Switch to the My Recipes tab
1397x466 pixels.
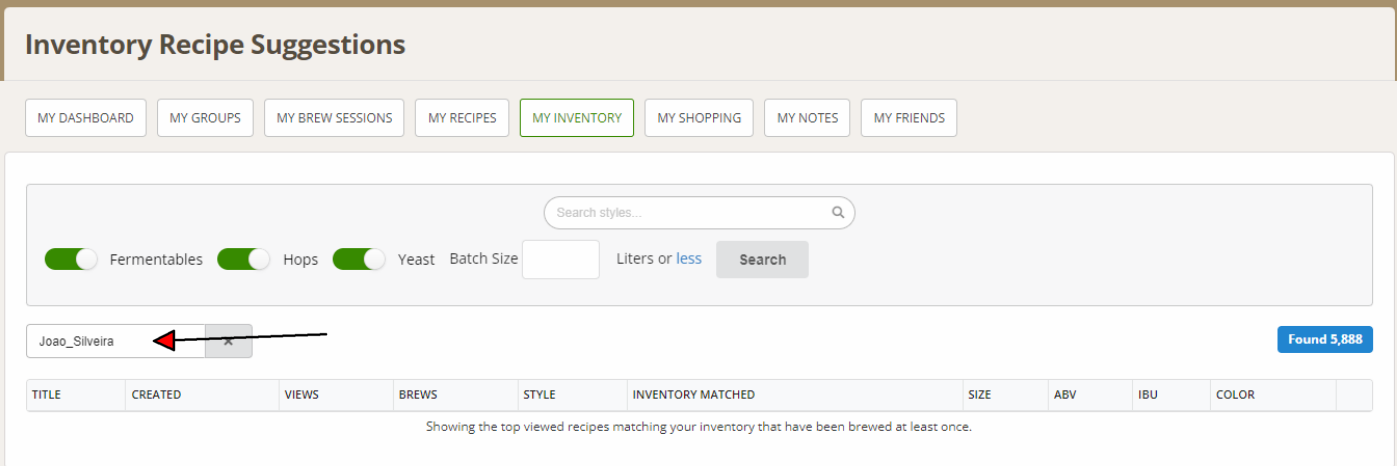[462, 118]
